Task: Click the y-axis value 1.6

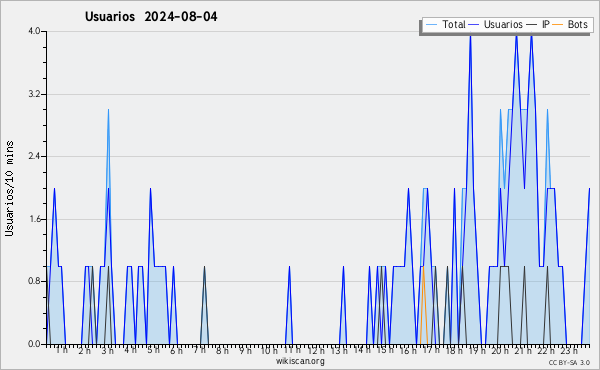Action: pyautogui.click(x=34, y=219)
